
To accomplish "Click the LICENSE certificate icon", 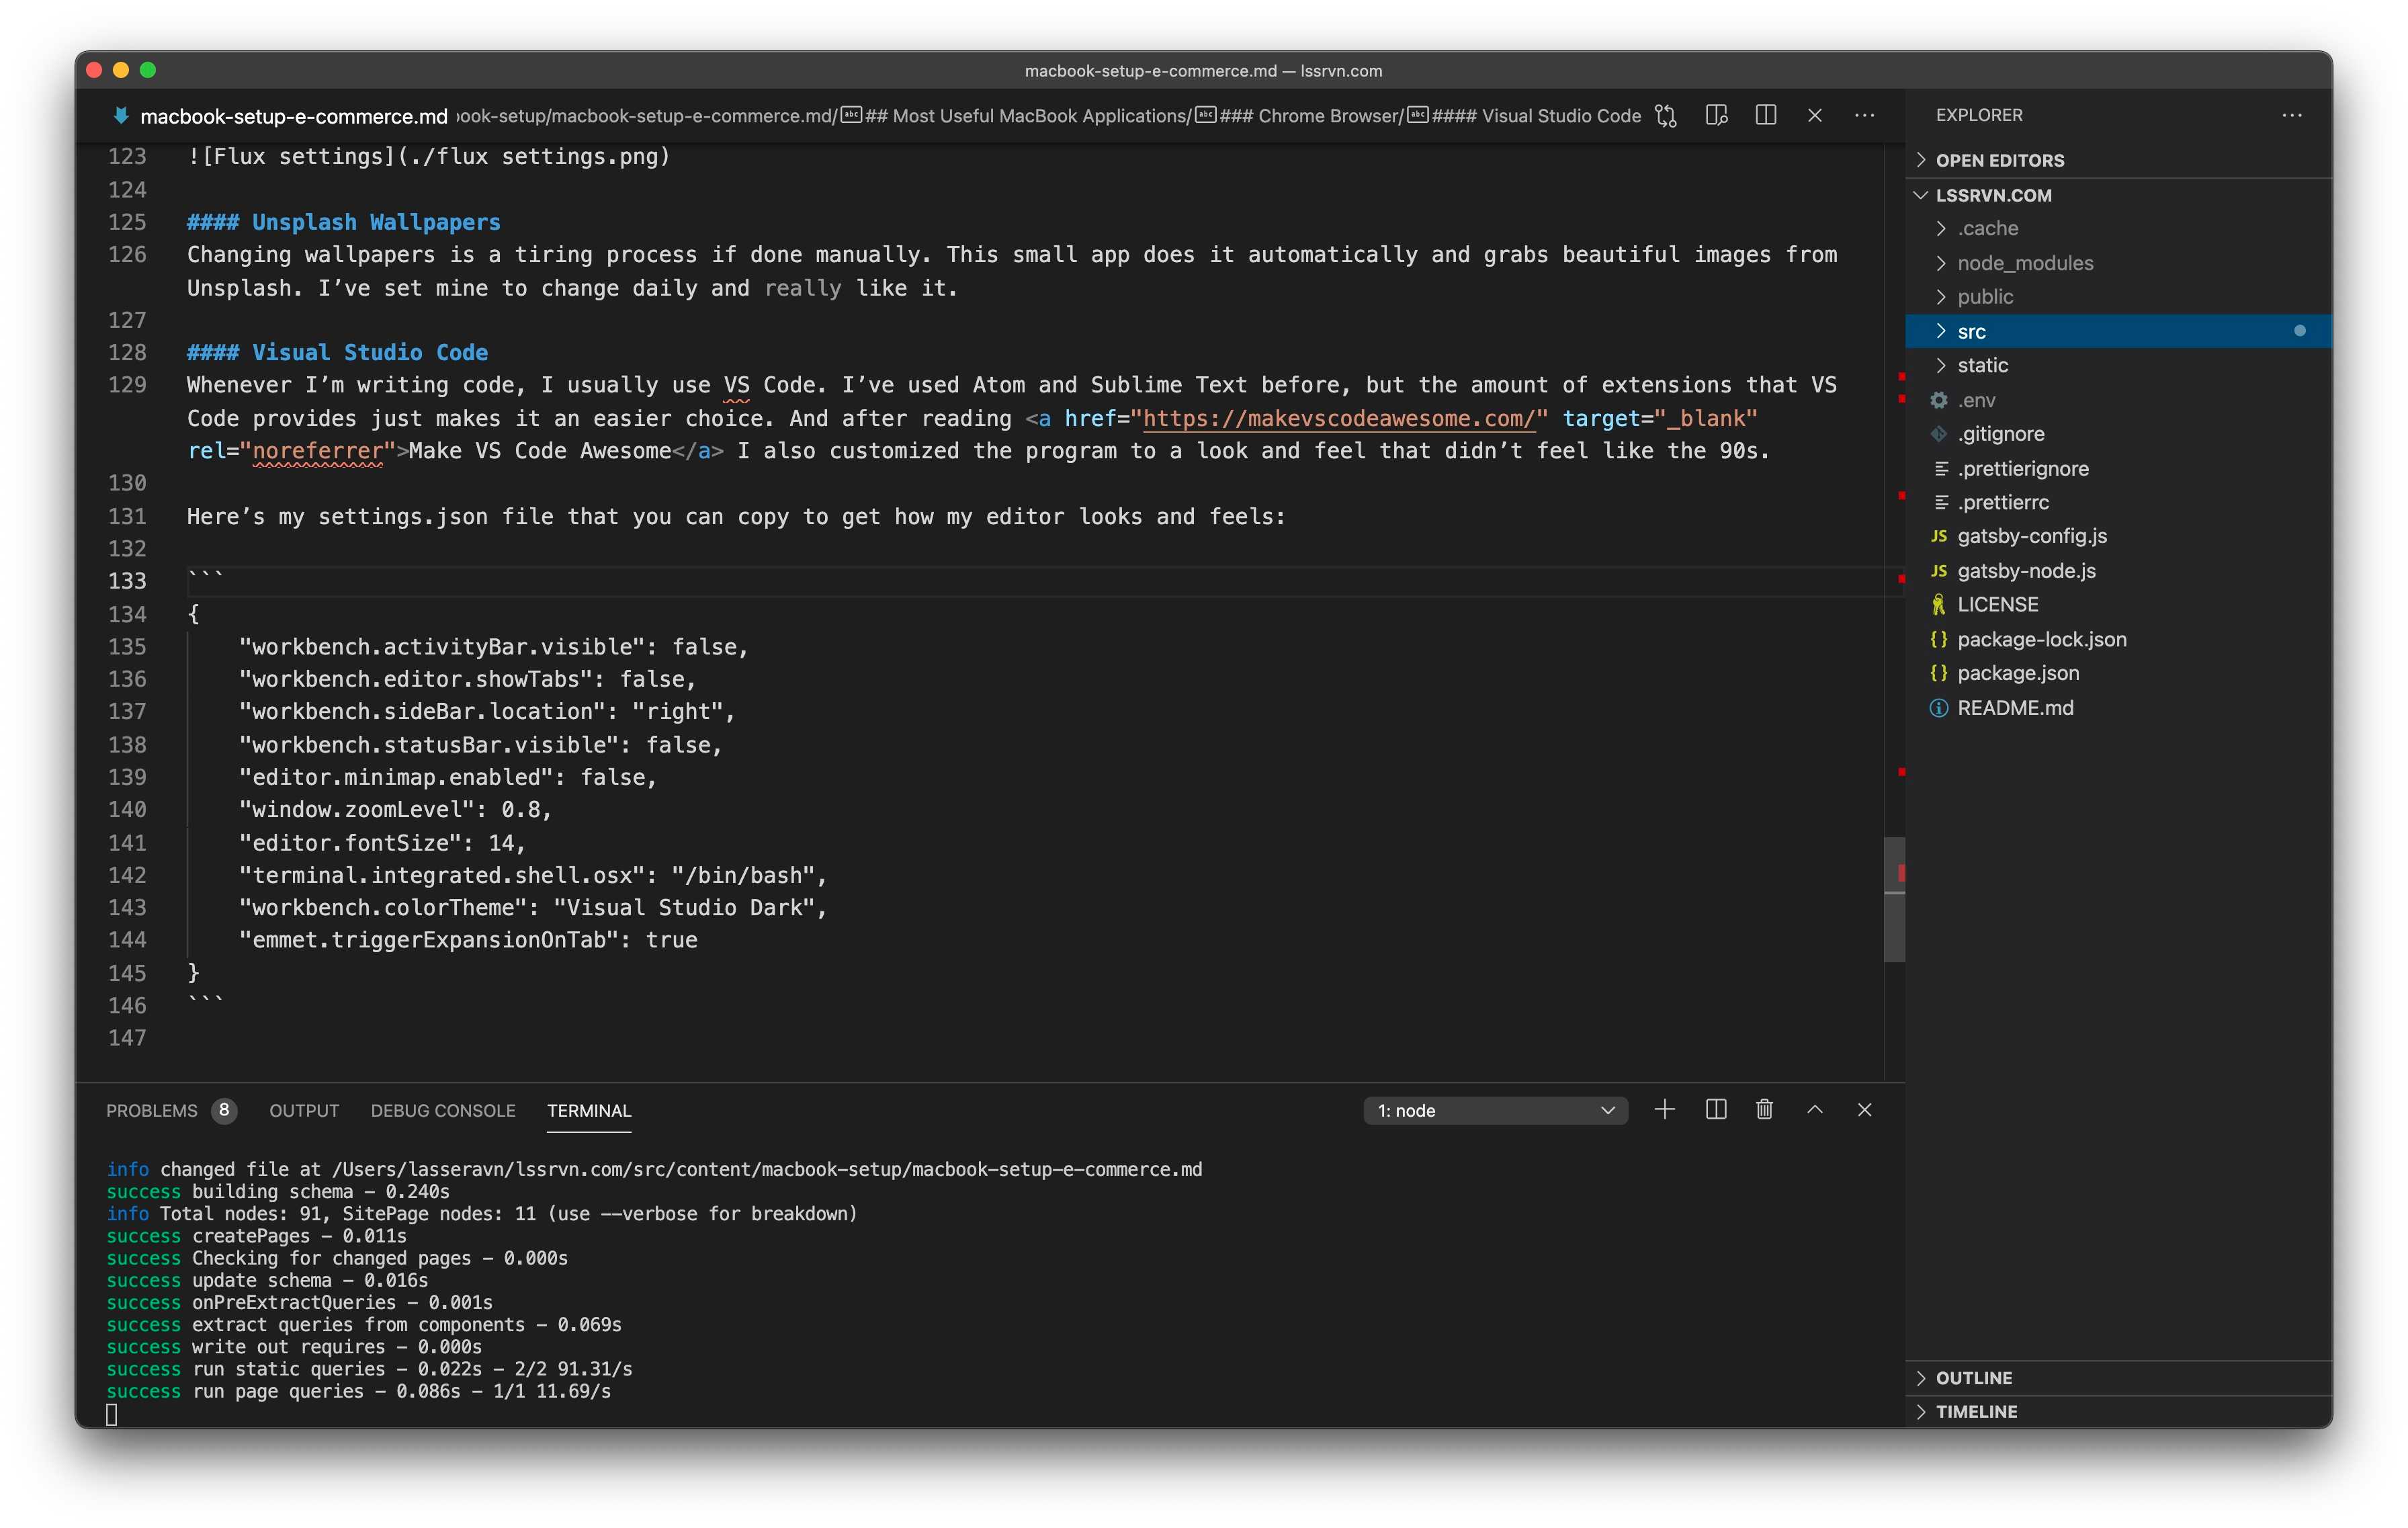I will tap(1939, 605).
